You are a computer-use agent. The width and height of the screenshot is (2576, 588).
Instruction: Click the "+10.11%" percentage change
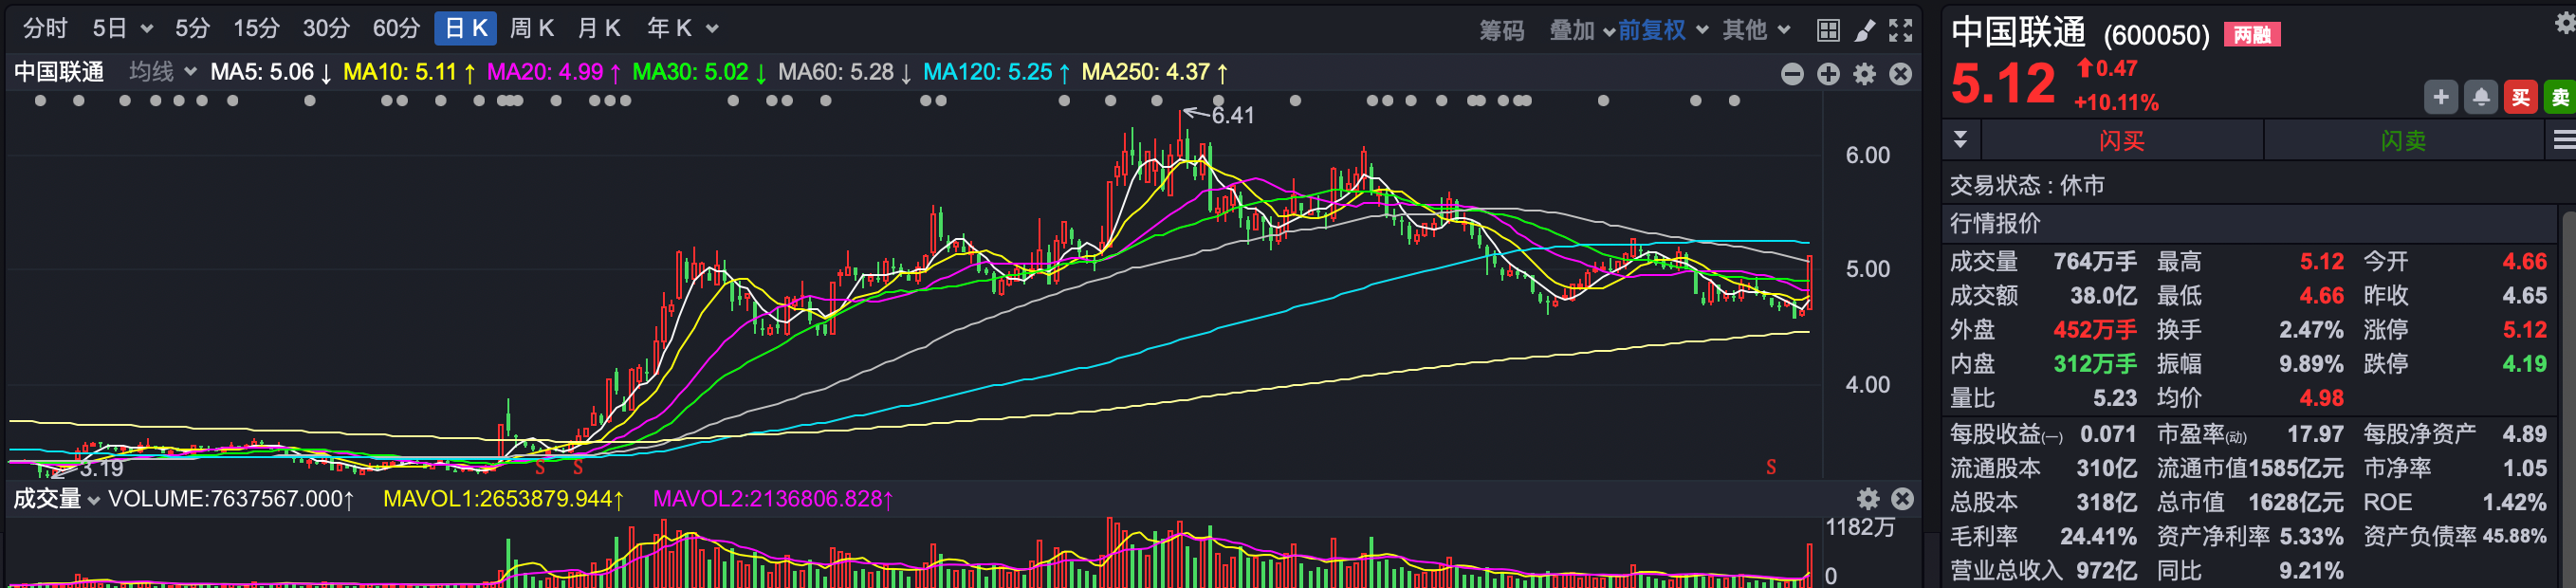tap(2116, 103)
